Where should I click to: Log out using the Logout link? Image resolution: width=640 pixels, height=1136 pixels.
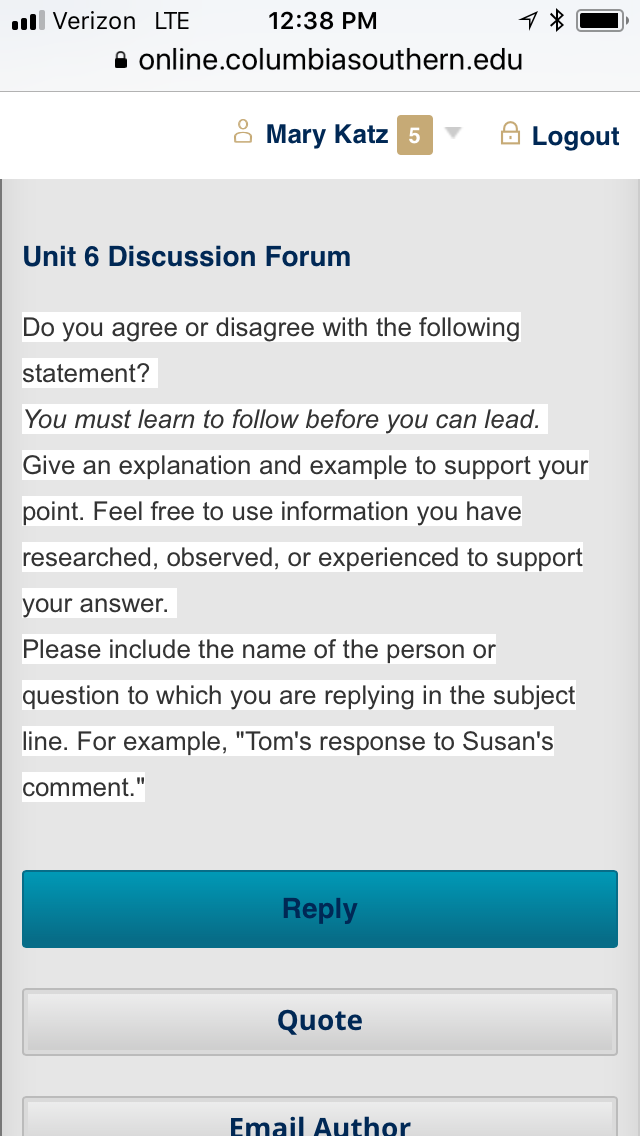pos(575,135)
